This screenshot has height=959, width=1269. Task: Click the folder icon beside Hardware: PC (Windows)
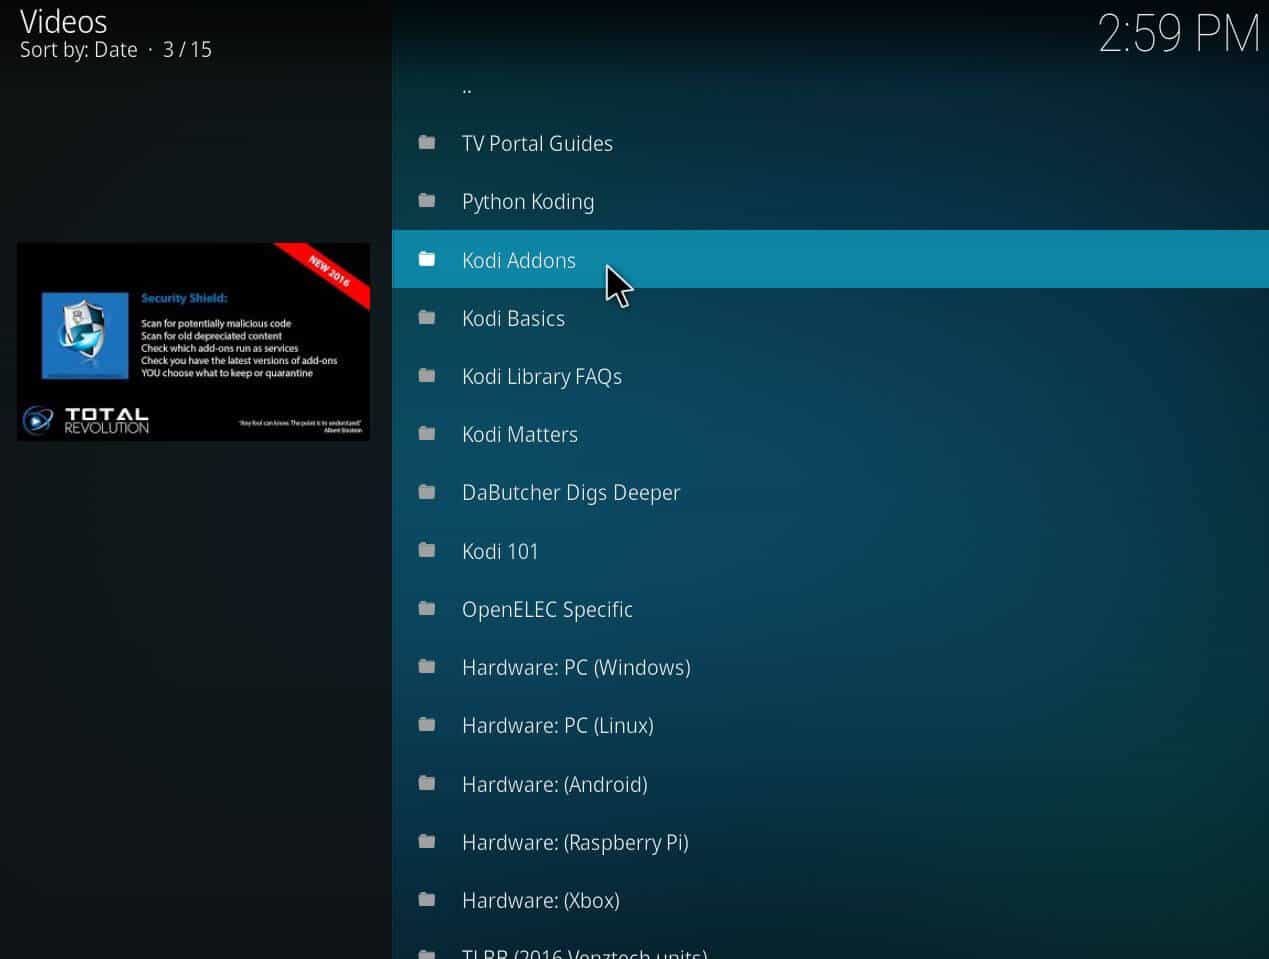[427, 667]
